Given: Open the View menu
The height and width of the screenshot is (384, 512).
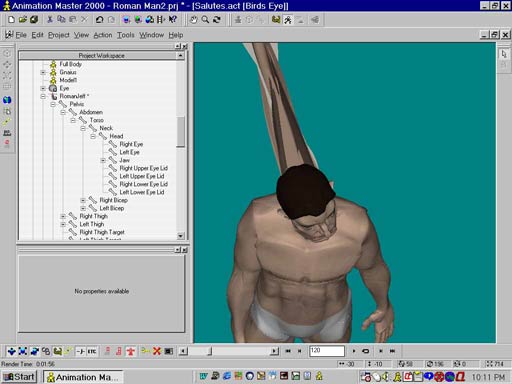Looking at the screenshot, I should (x=81, y=35).
